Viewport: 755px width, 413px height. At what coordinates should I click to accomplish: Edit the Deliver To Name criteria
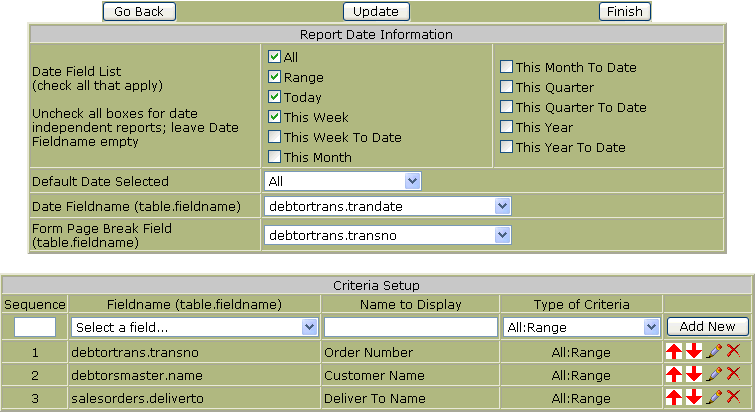pos(713,397)
